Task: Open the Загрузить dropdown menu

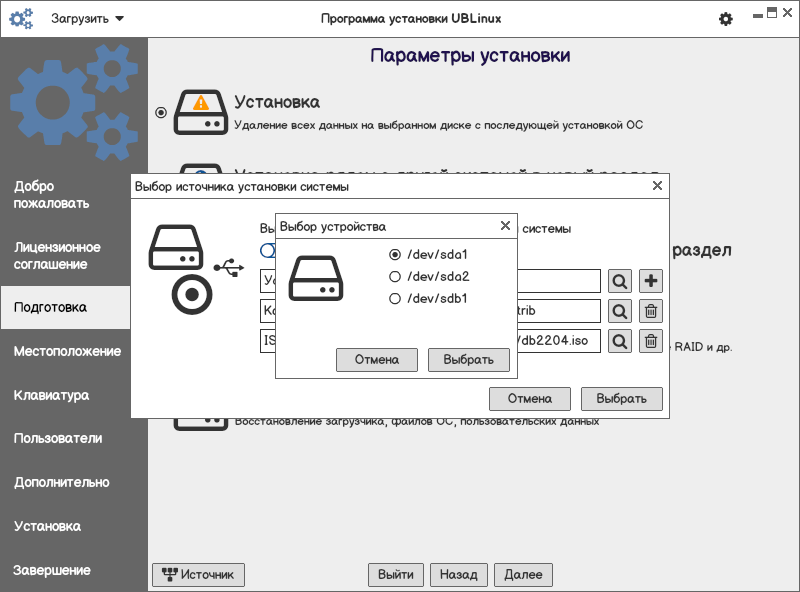Action: point(87,19)
